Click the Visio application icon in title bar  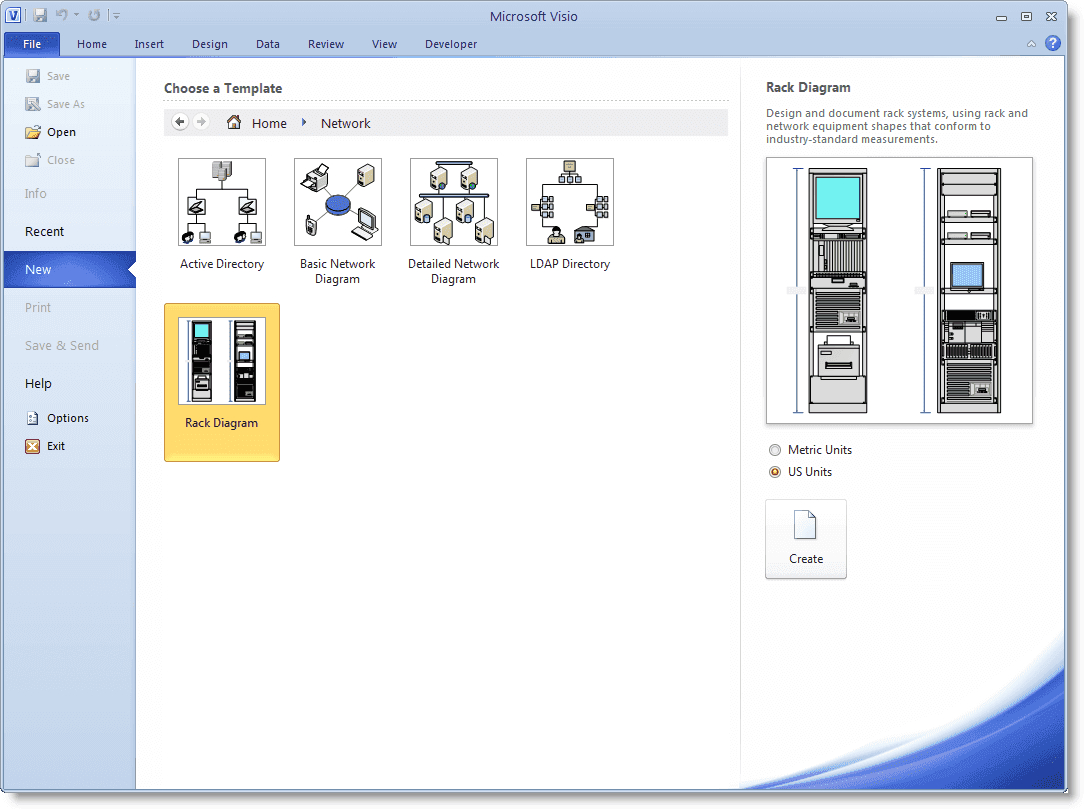(x=13, y=15)
